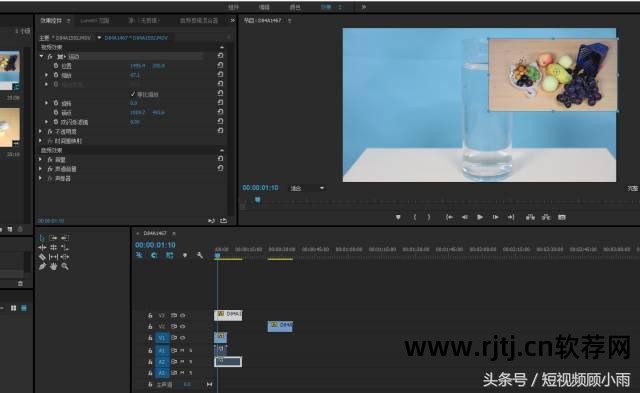This screenshot has width=640, height=393.
Task: Open Timeline Display Settings wrench
Action: coord(200,255)
